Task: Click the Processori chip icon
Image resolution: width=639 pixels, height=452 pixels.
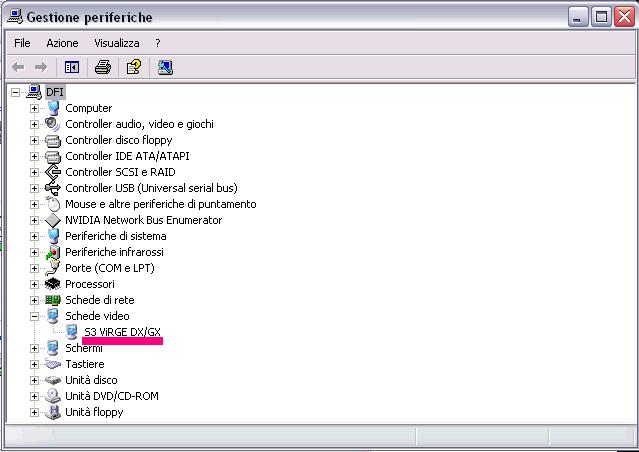Action: pos(53,284)
